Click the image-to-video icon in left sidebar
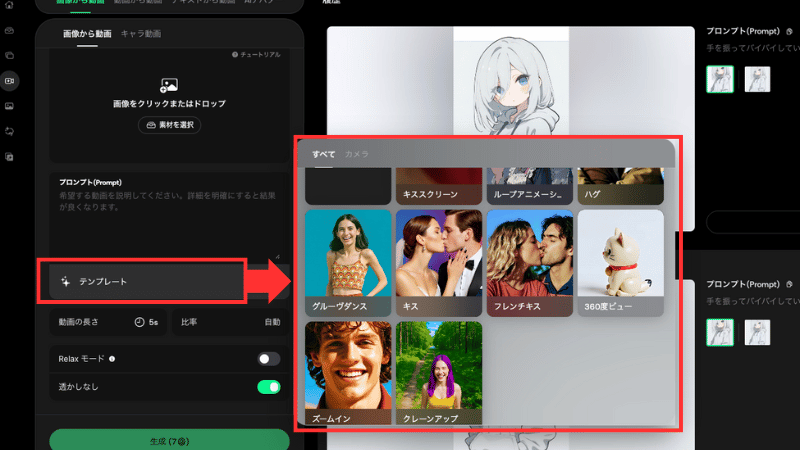Viewport: 800px width, 450px height. (x=10, y=80)
